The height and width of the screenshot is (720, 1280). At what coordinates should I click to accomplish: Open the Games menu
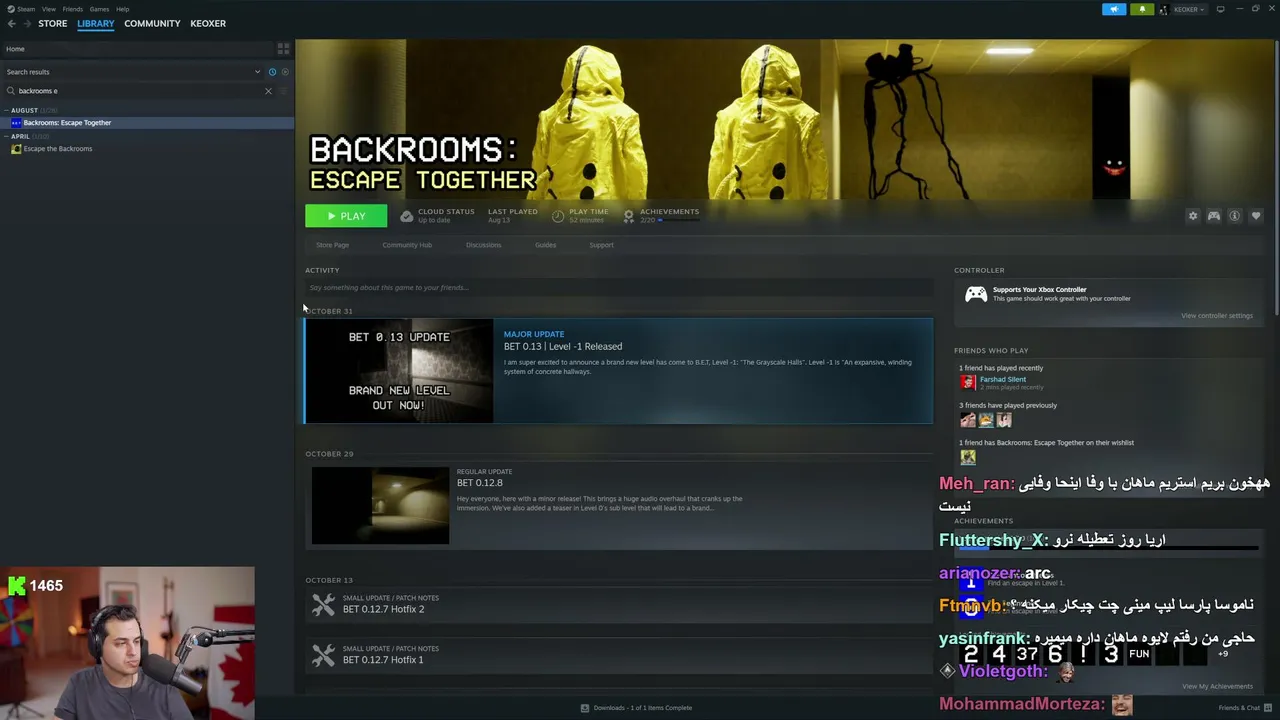tap(99, 9)
